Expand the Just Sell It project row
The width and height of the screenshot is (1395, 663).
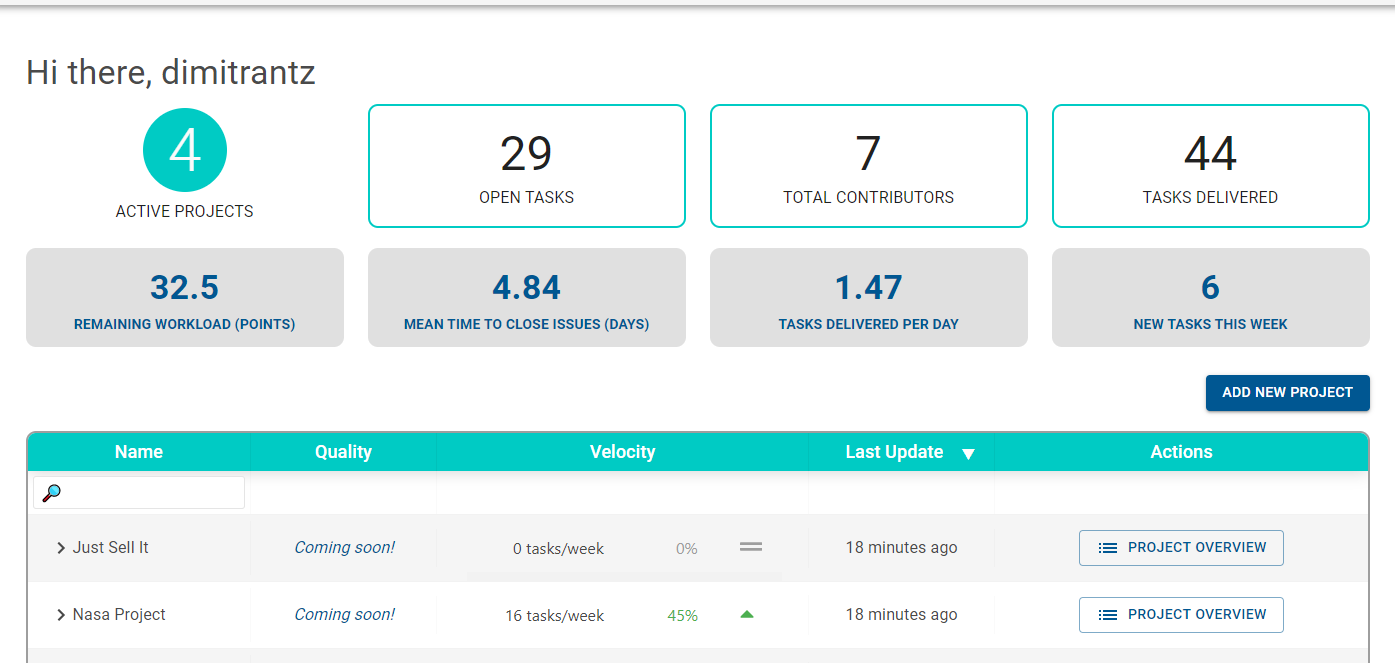point(61,548)
